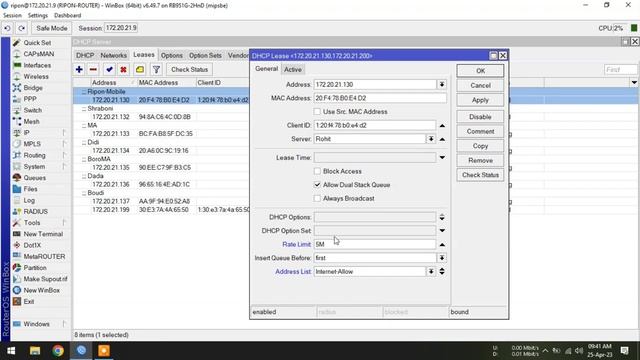Click Copy button in lease dialog
Image resolution: width=640 pixels, height=360 pixels.
(x=480, y=146)
